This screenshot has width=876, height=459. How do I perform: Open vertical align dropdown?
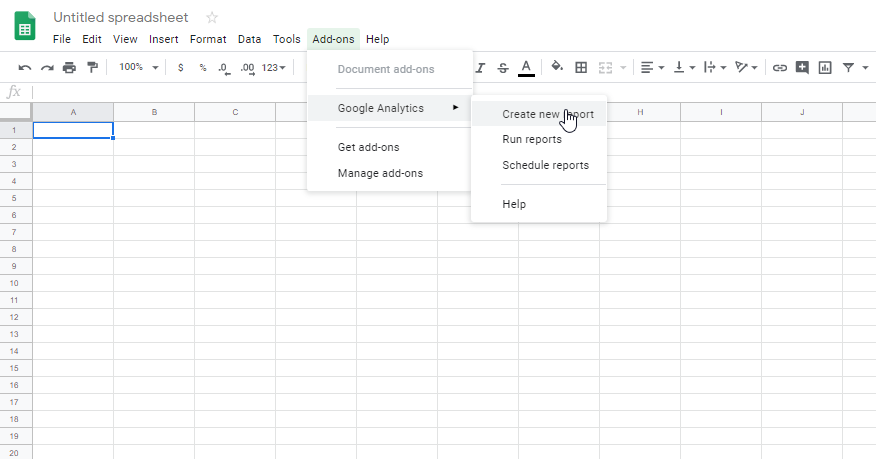(x=684, y=68)
